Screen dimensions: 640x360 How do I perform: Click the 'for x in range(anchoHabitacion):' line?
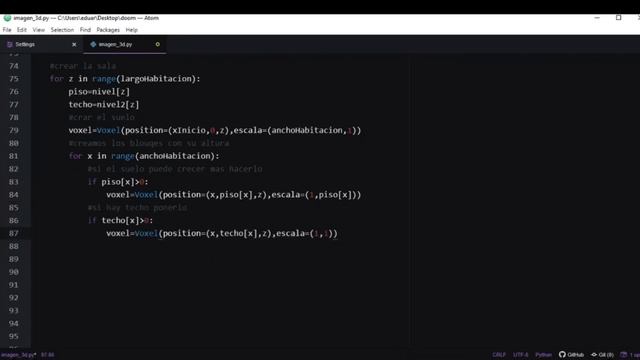[144, 156]
